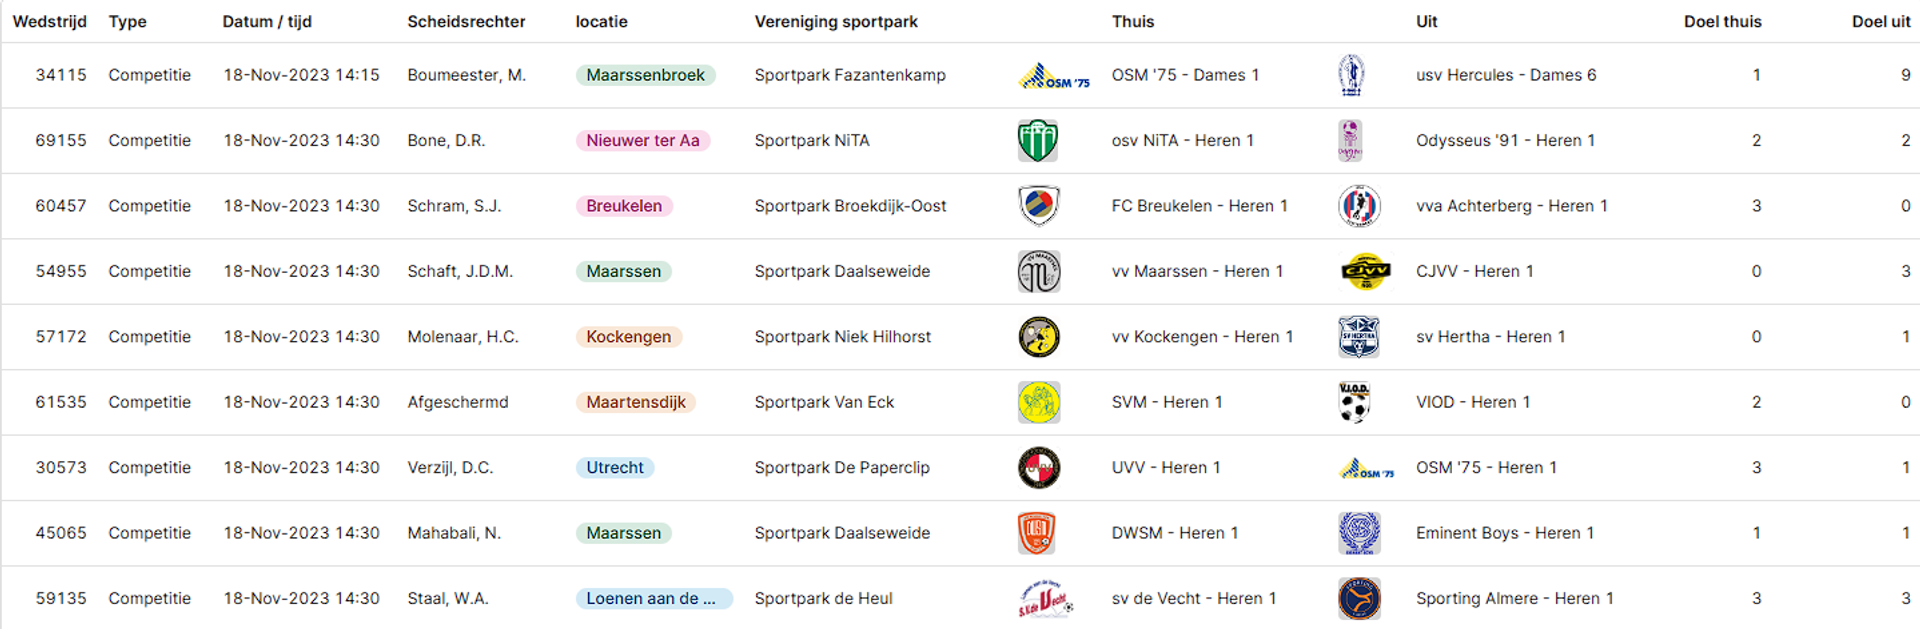
Task: Click the Utrecht location badge
Action: point(615,468)
